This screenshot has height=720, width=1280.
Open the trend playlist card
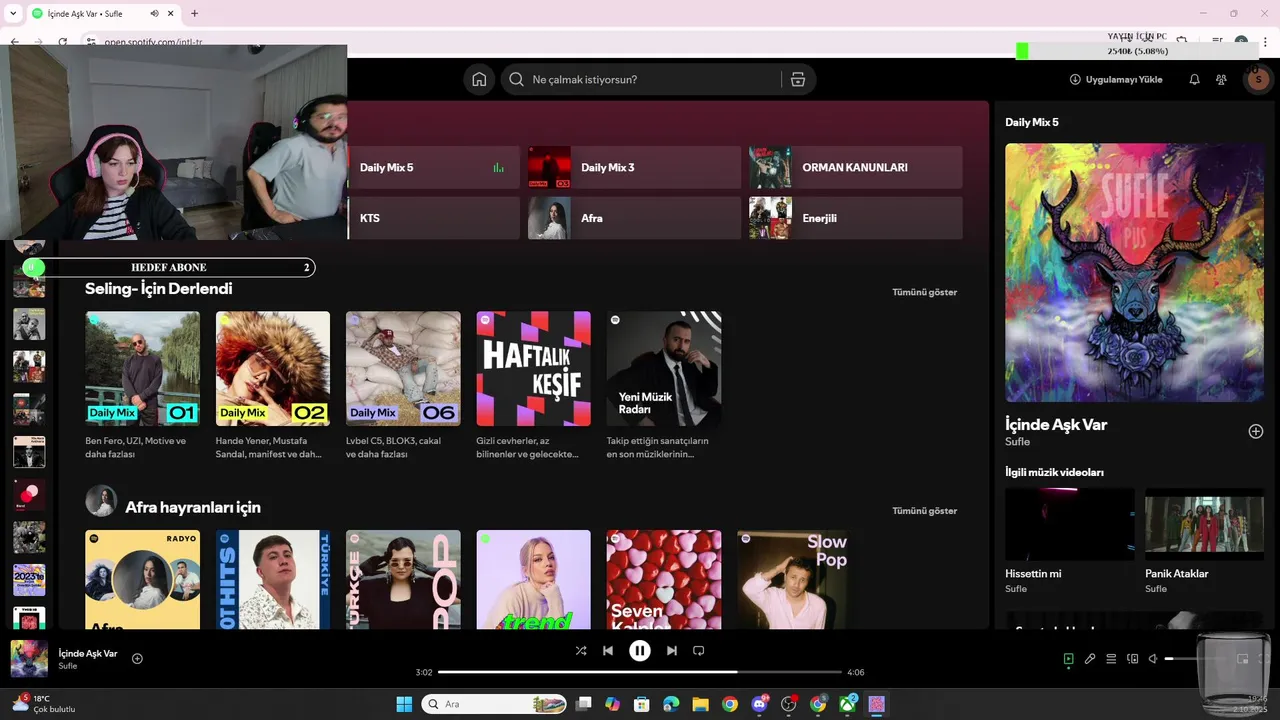point(534,580)
